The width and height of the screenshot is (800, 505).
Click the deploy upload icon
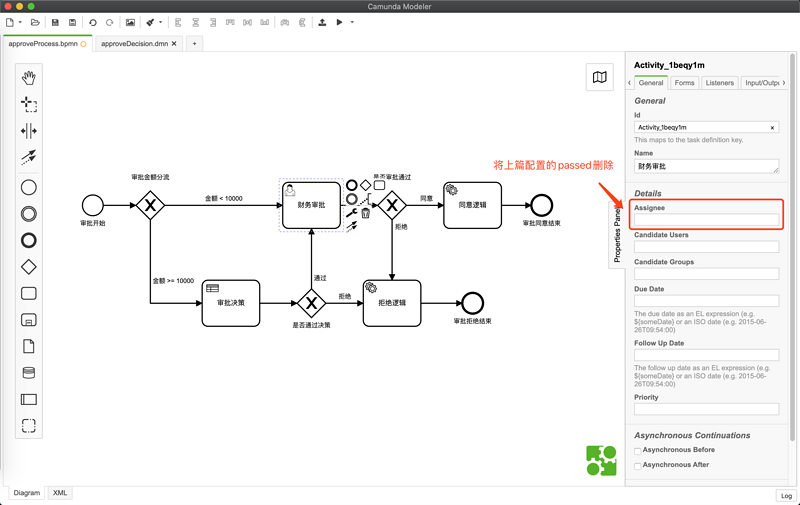tap(322, 22)
